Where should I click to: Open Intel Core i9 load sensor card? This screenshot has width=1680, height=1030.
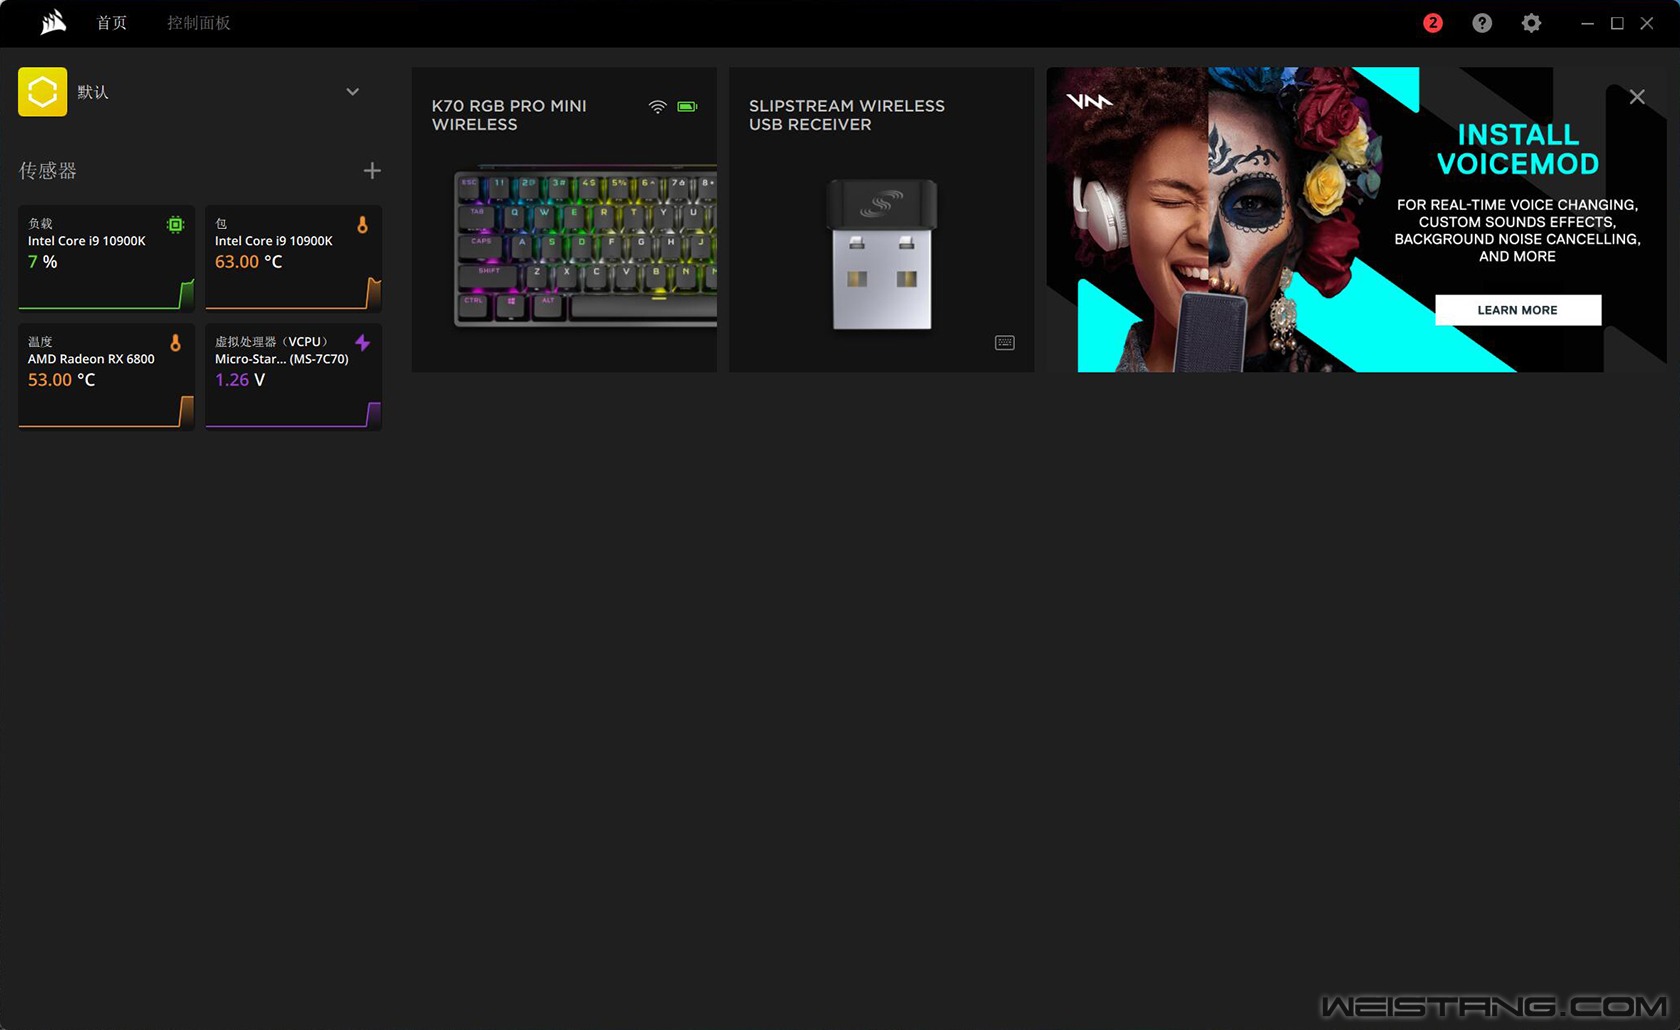coord(106,258)
